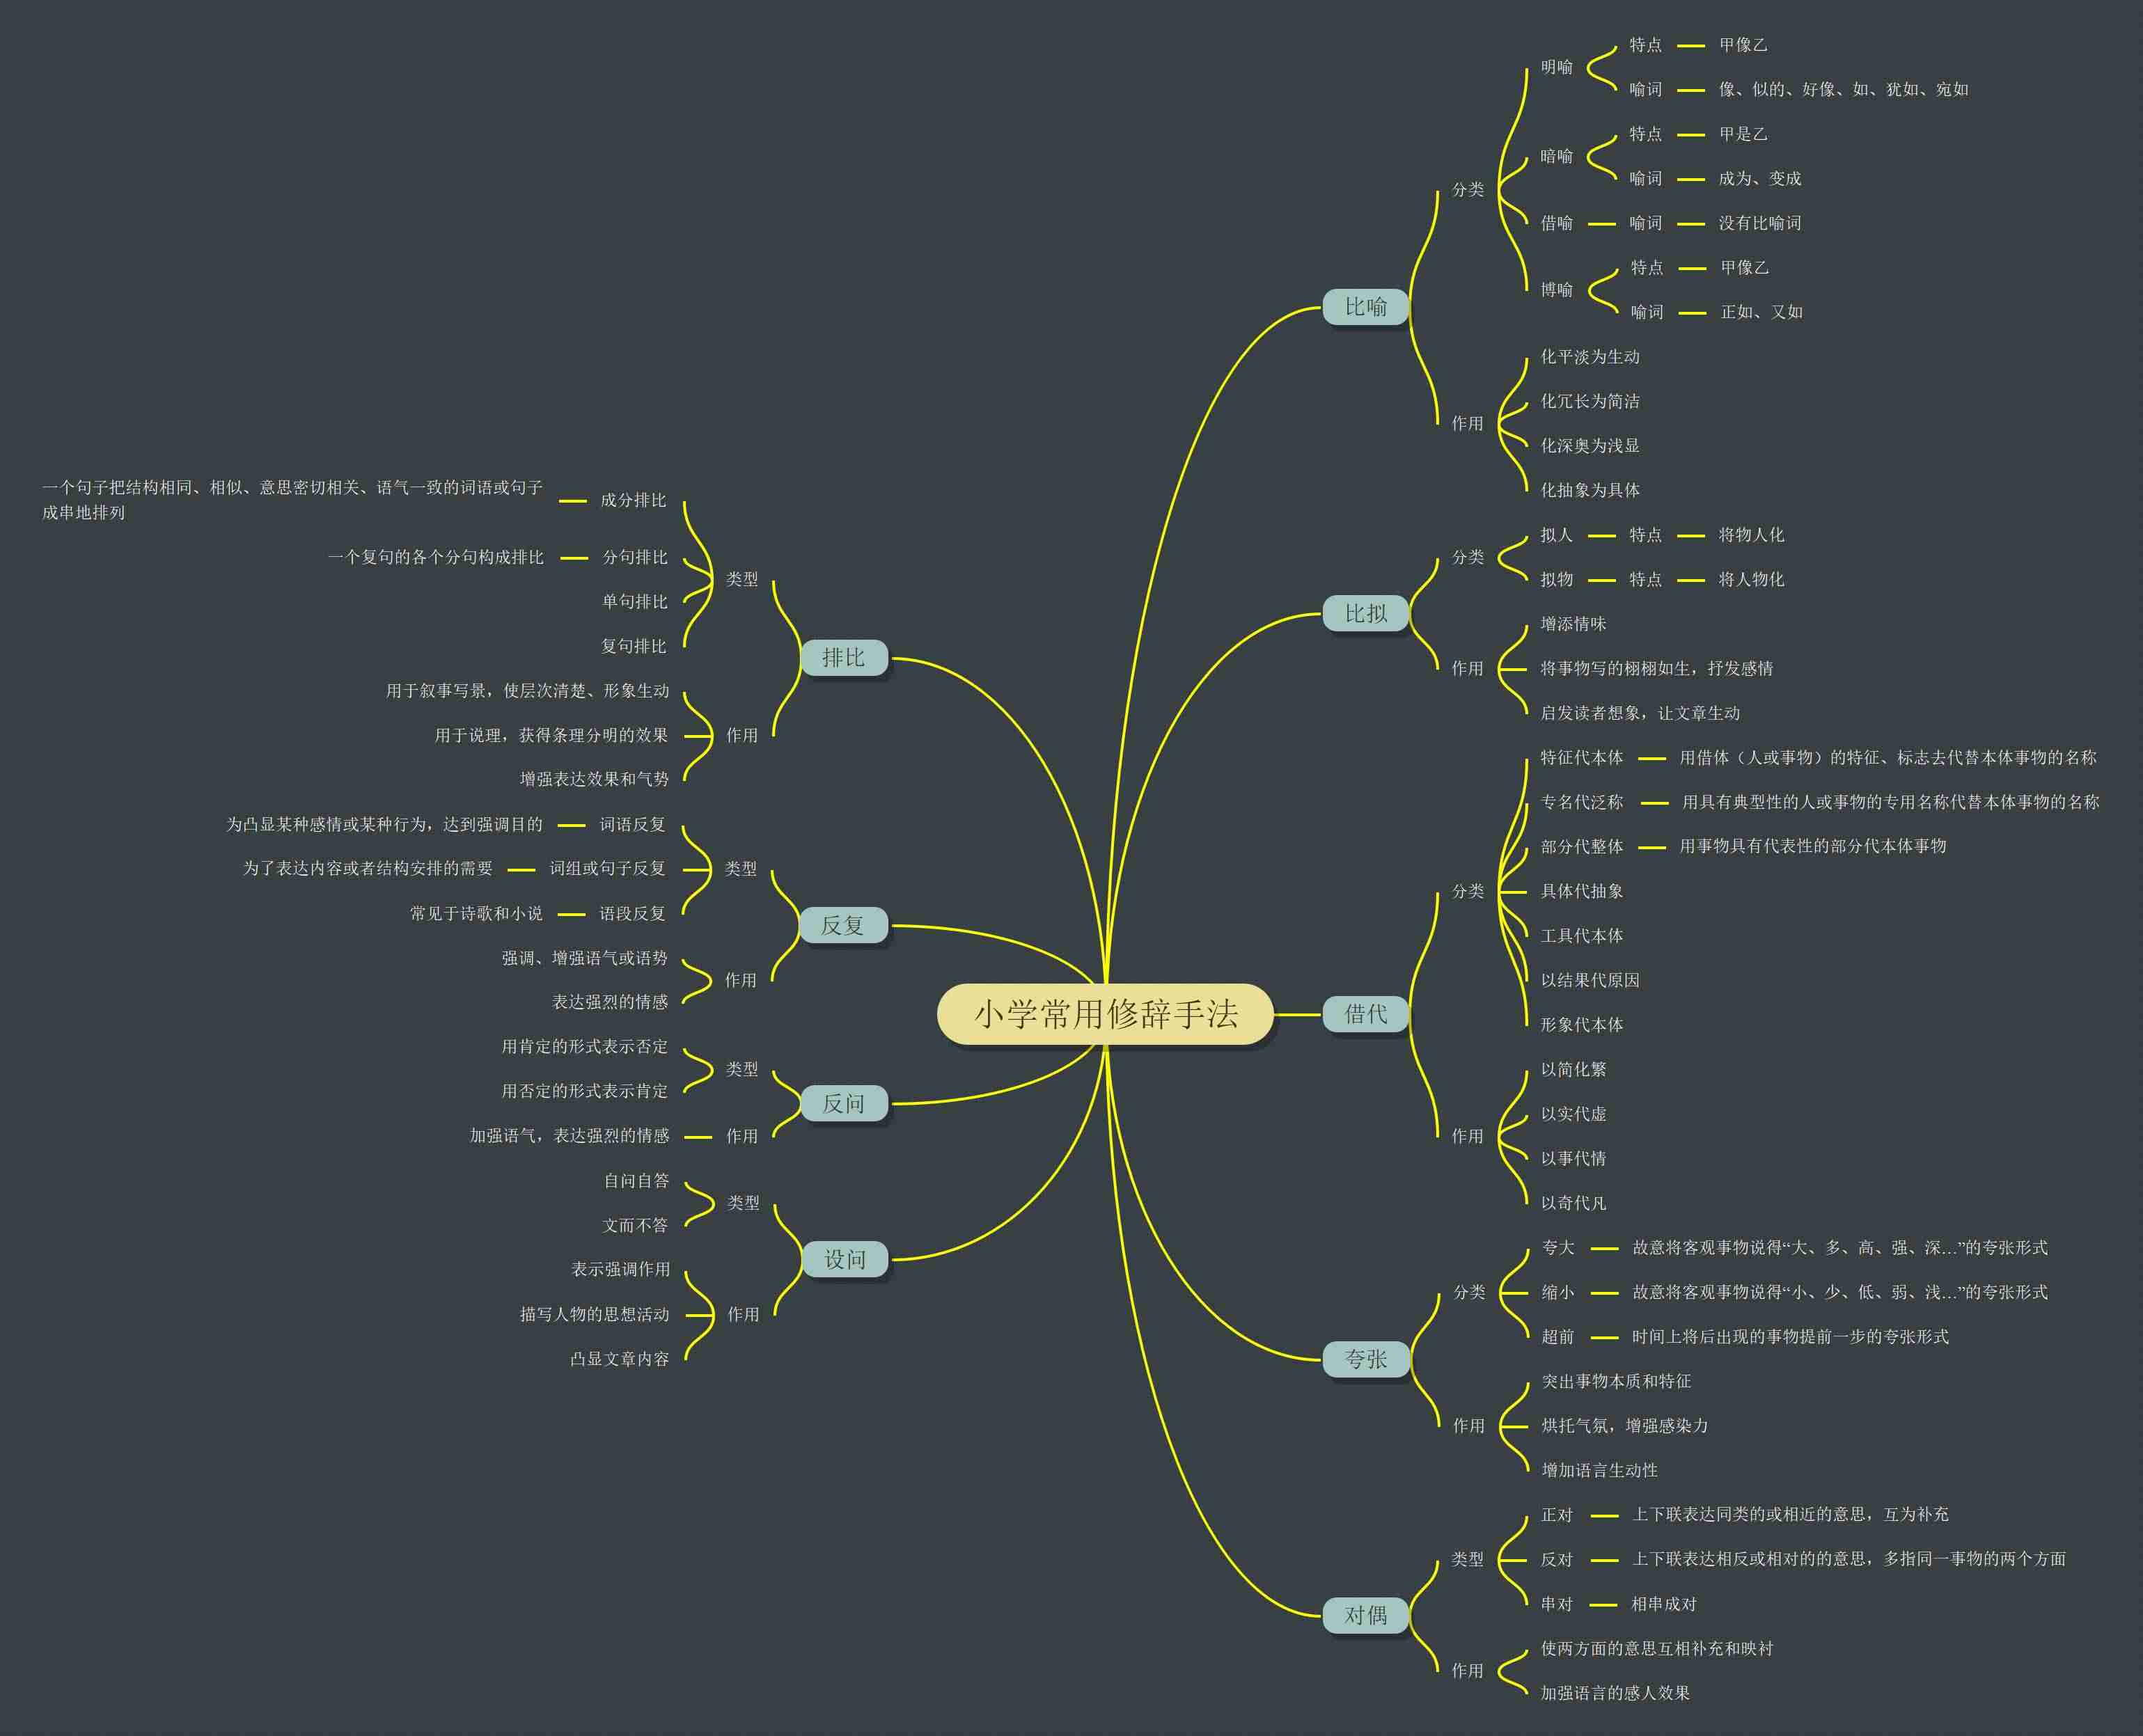Screen dimensions: 2143x1736
Task: Click the 比喻 main branch node
Action: point(1365,307)
